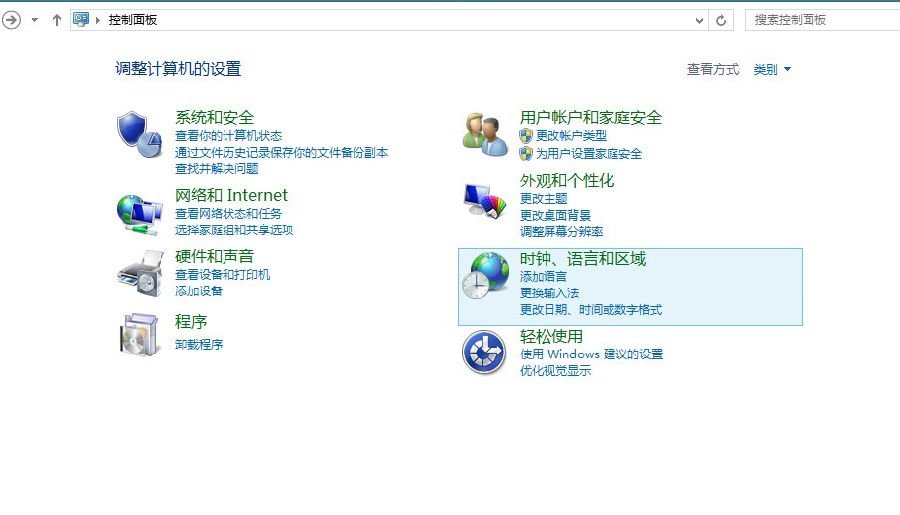Open Network and Internet globe icon

tap(139, 215)
